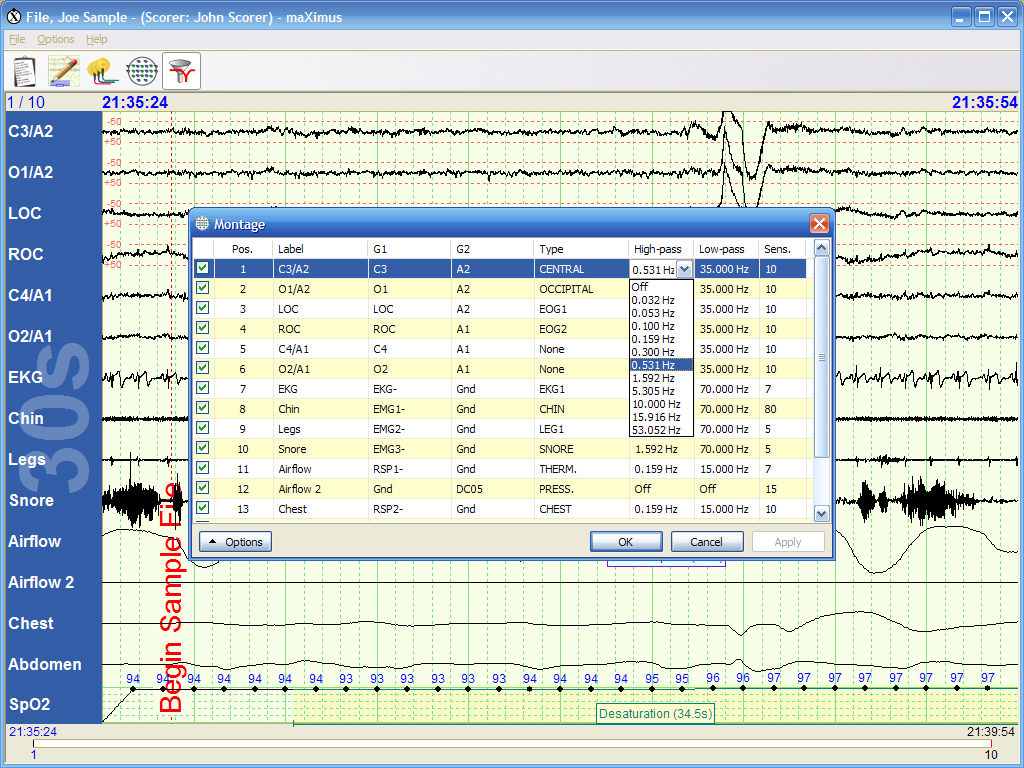Click the funnel filter toolbar icon
Screen dimensions: 1024x768
pos(182,71)
